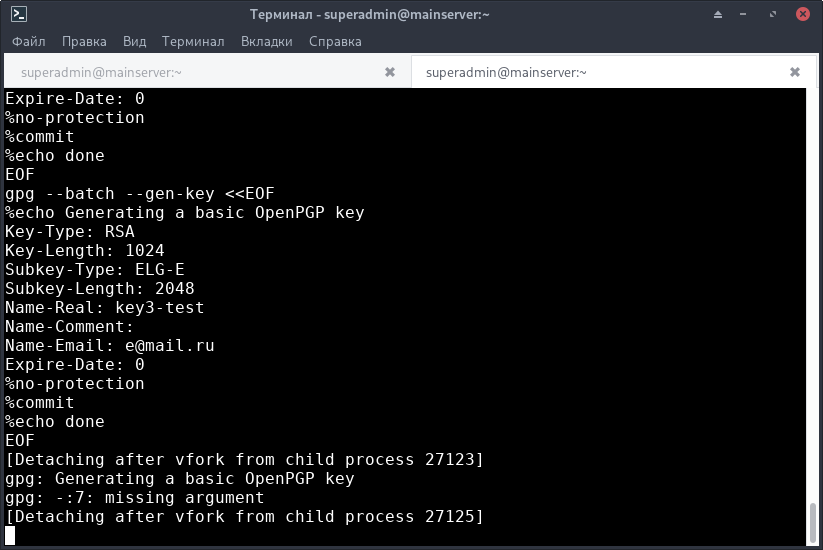
Task: Open the Файл menu
Action: pyautogui.click(x=29, y=42)
